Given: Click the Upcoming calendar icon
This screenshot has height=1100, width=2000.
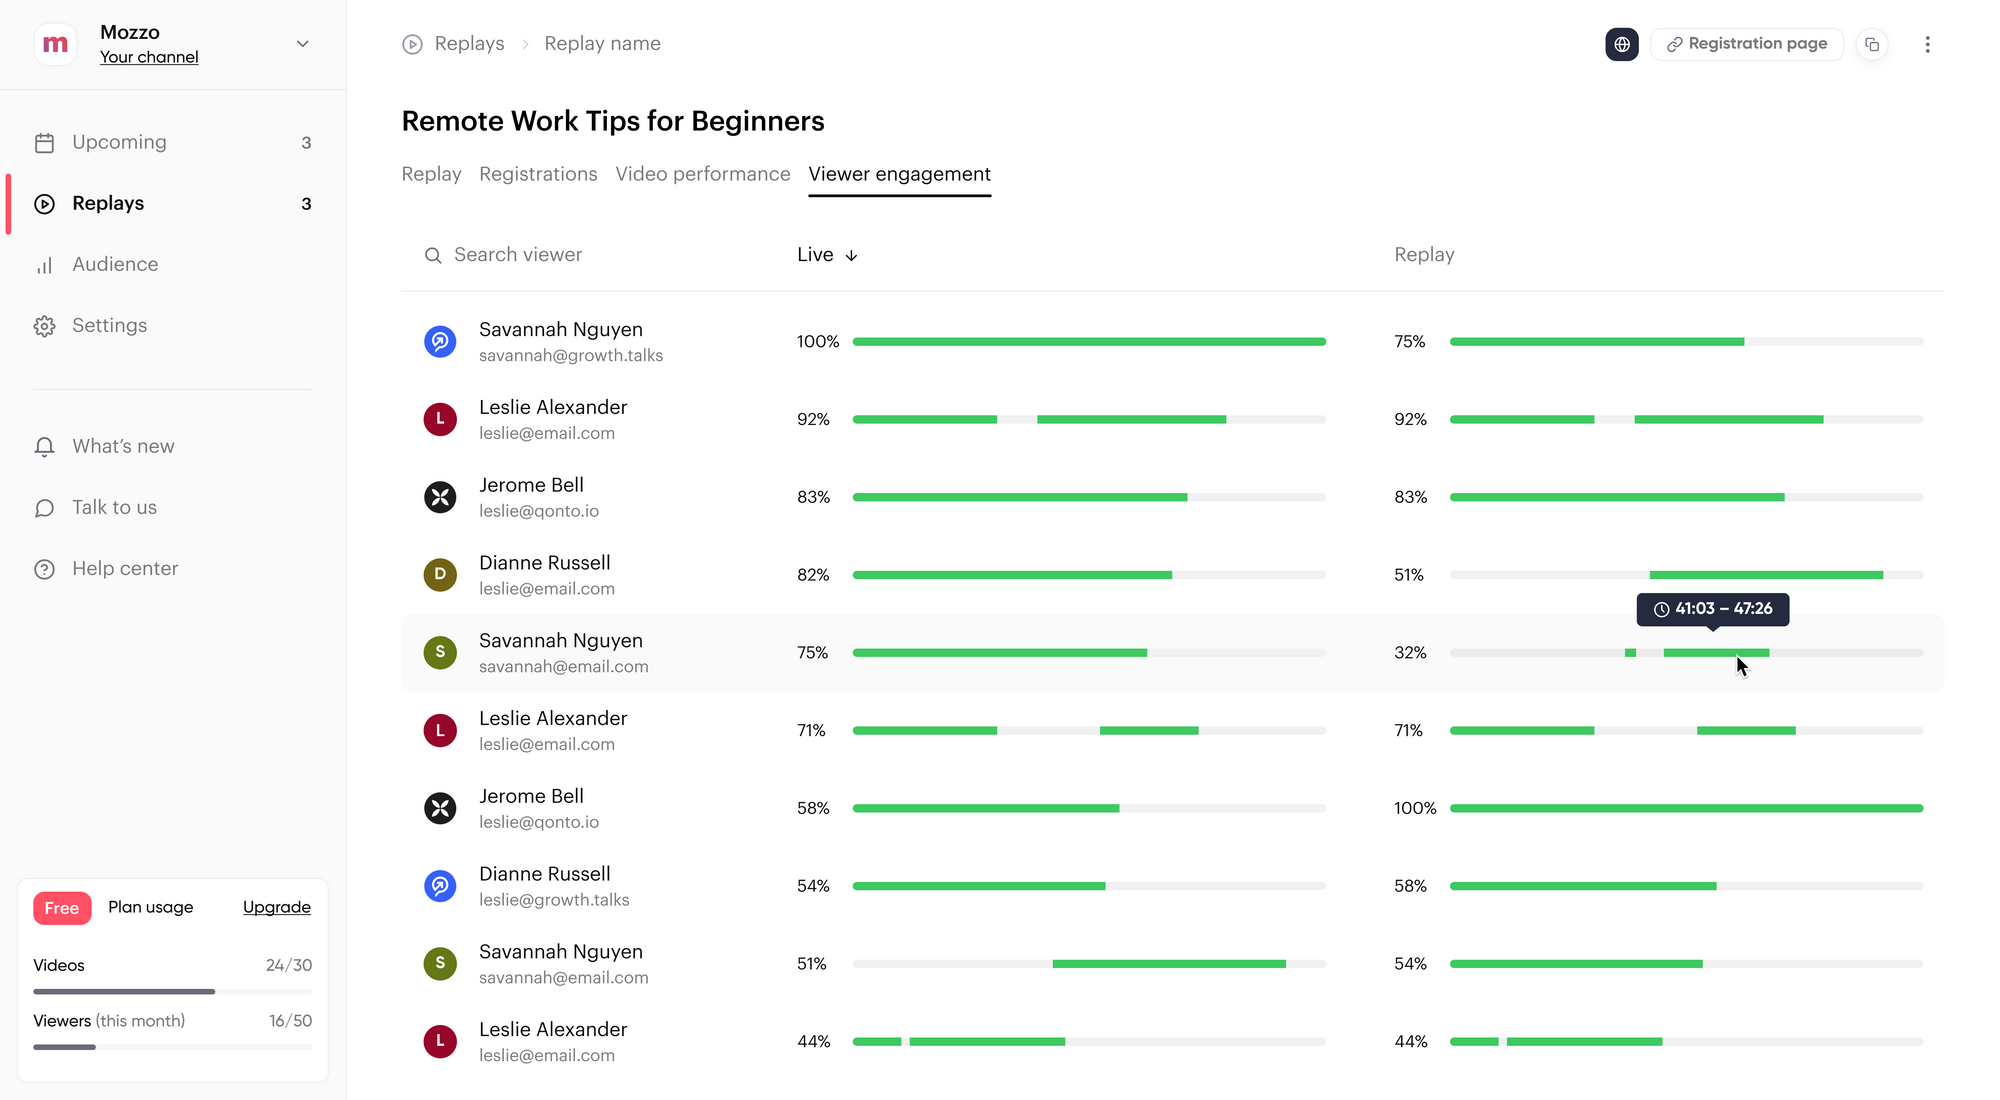Looking at the screenshot, I should click(x=44, y=143).
